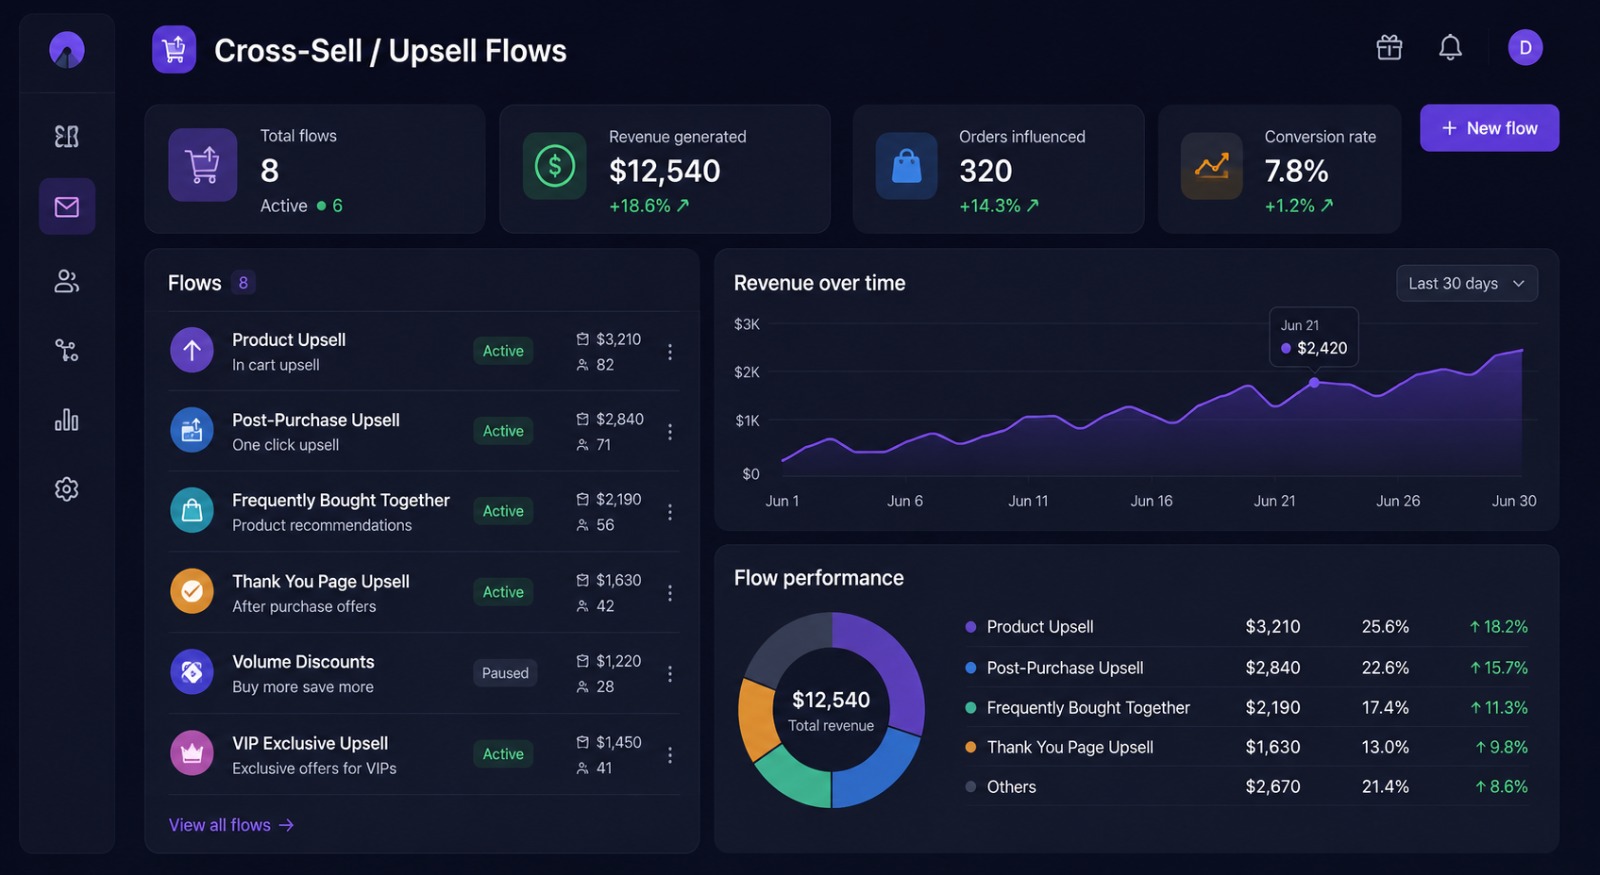1600x875 pixels.
Task: Create a New flow
Action: coord(1489,128)
